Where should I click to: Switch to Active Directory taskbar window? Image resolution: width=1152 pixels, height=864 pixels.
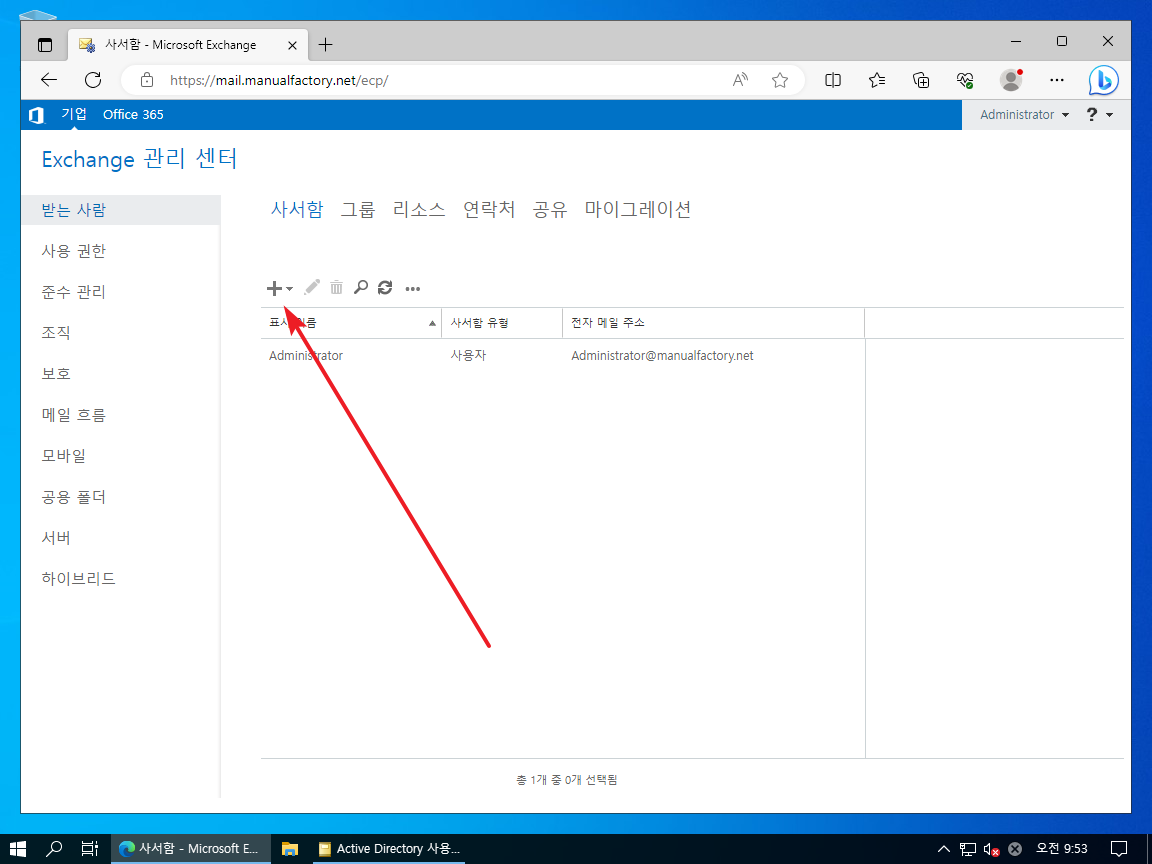coord(389,849)
